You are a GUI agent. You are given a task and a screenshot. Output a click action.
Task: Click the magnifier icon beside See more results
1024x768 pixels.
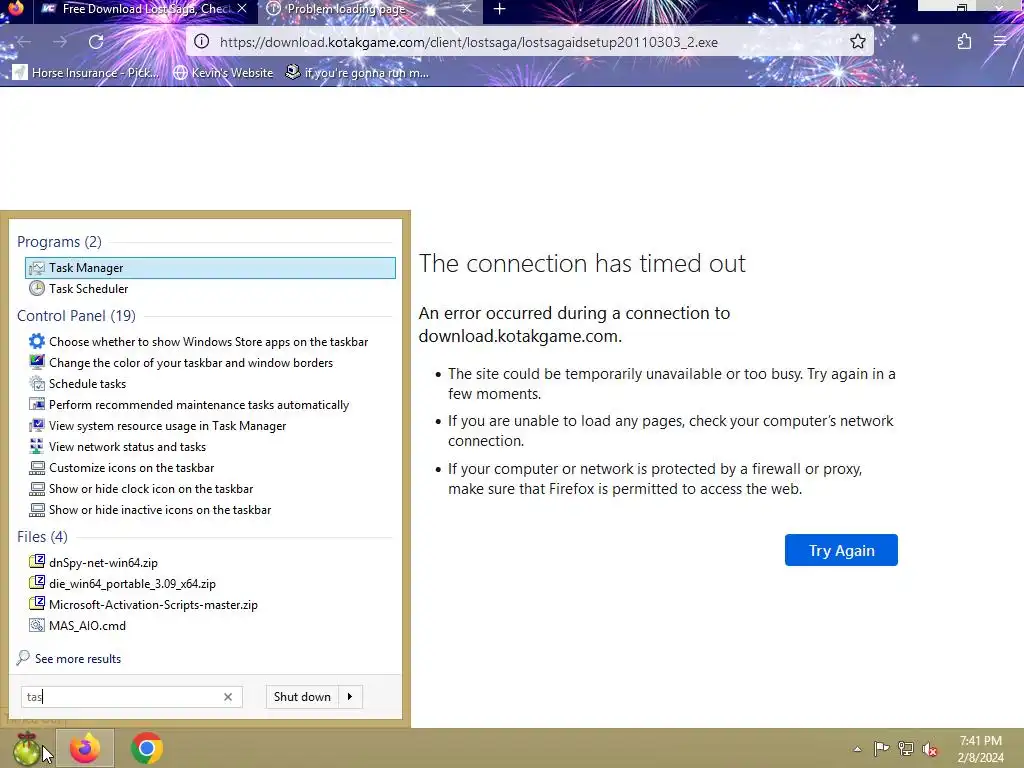[23, 658]
